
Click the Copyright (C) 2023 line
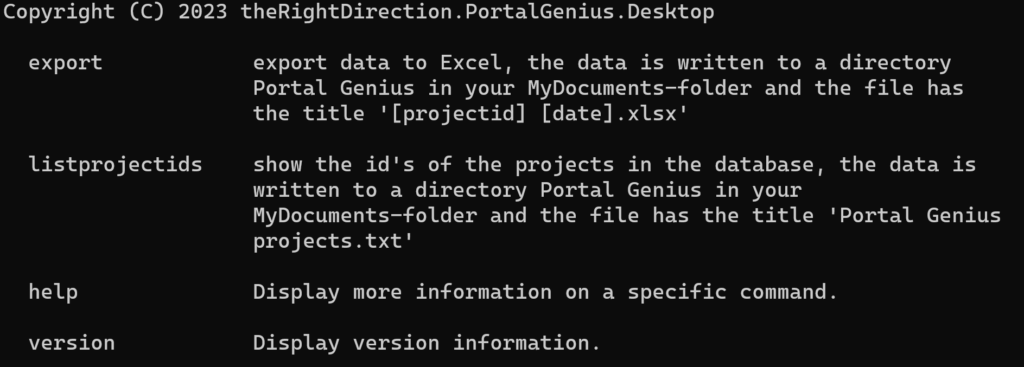click(359, 12)
